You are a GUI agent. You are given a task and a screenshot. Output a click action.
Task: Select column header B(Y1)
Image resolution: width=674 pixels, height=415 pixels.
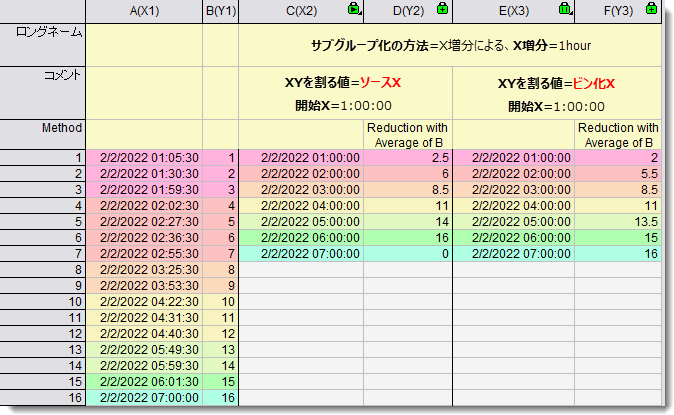(x=221, y=11)
